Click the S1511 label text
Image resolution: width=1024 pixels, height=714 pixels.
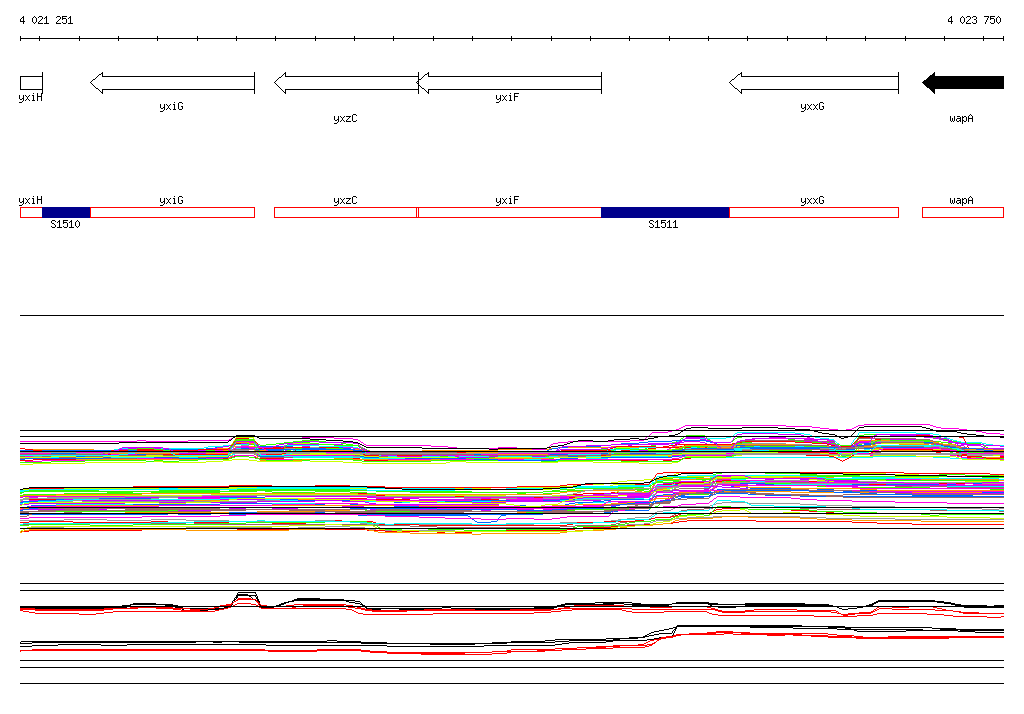663,224
